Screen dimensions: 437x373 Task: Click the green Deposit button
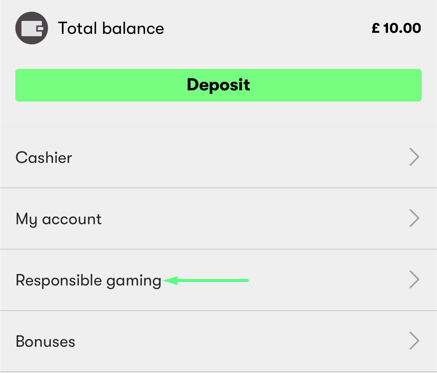click(x=218, y=85)
